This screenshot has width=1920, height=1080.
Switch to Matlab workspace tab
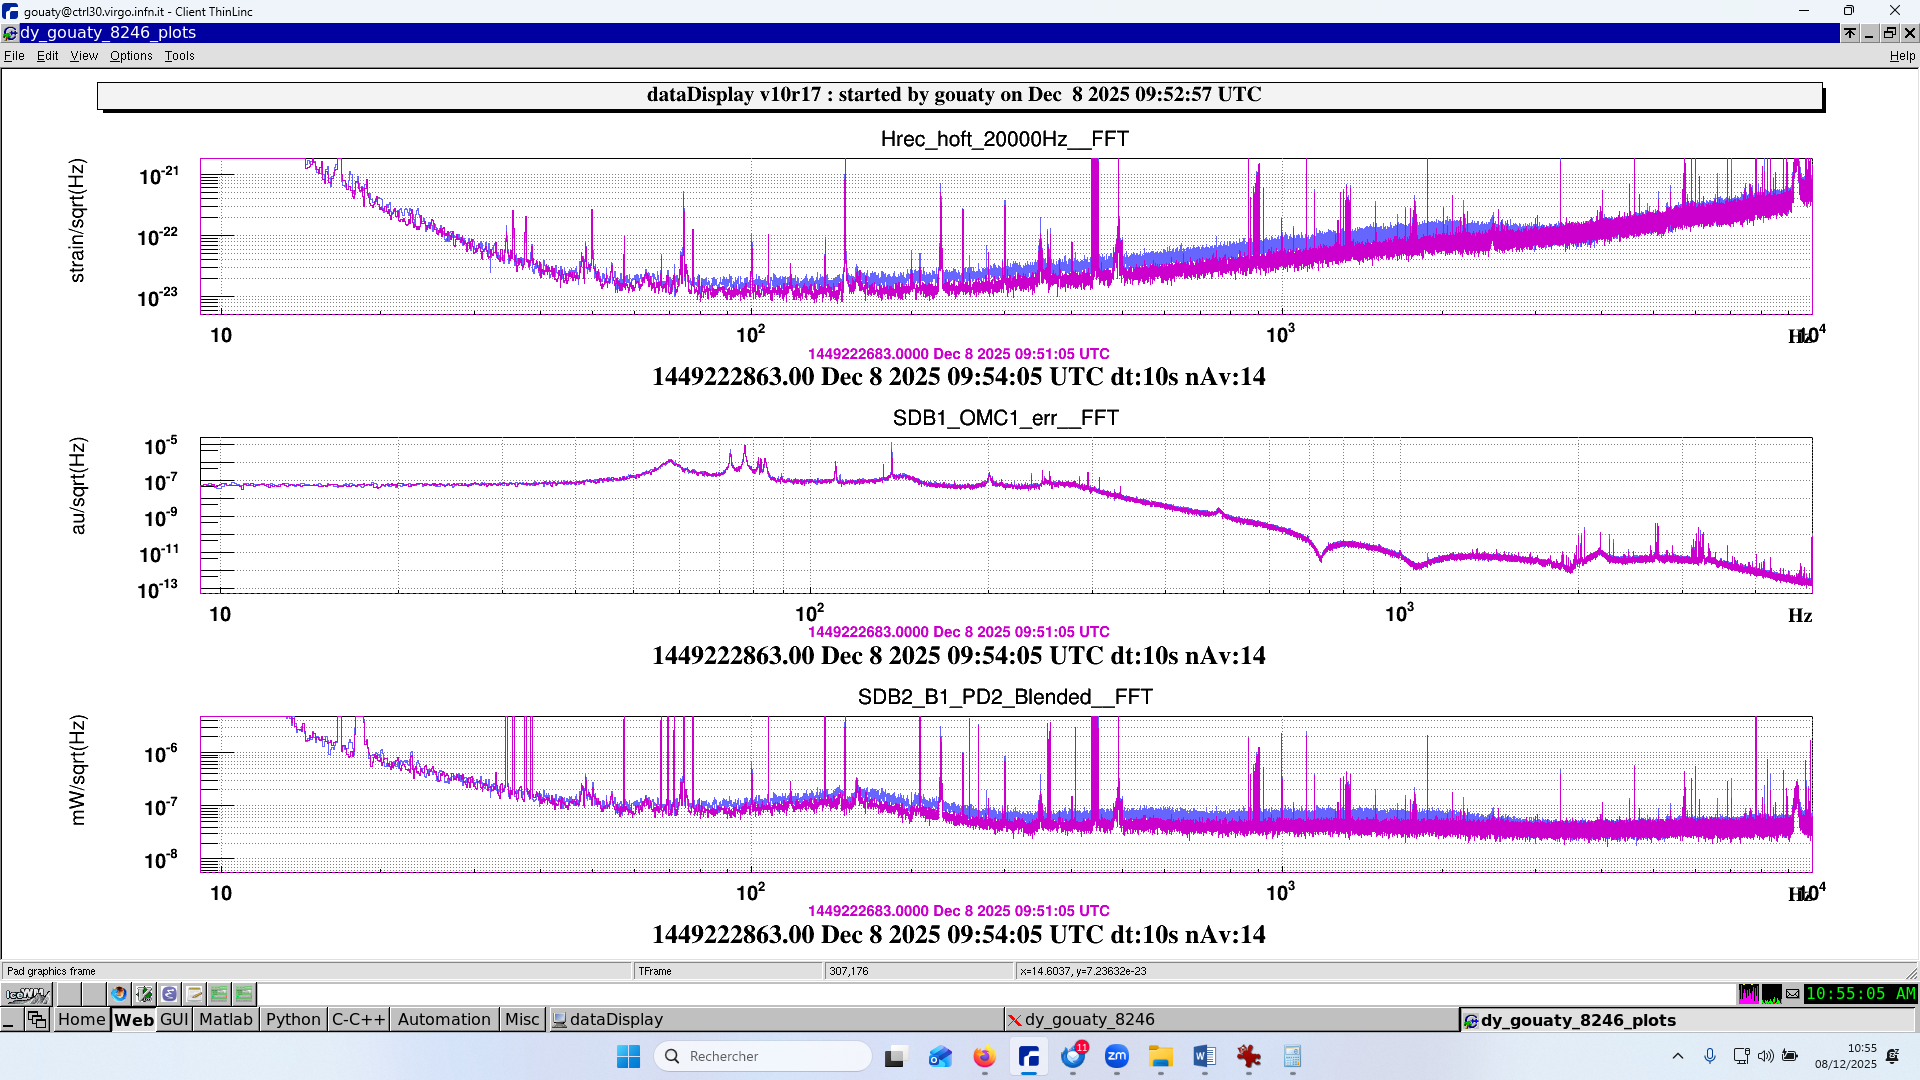click(x=226, y=1019)
